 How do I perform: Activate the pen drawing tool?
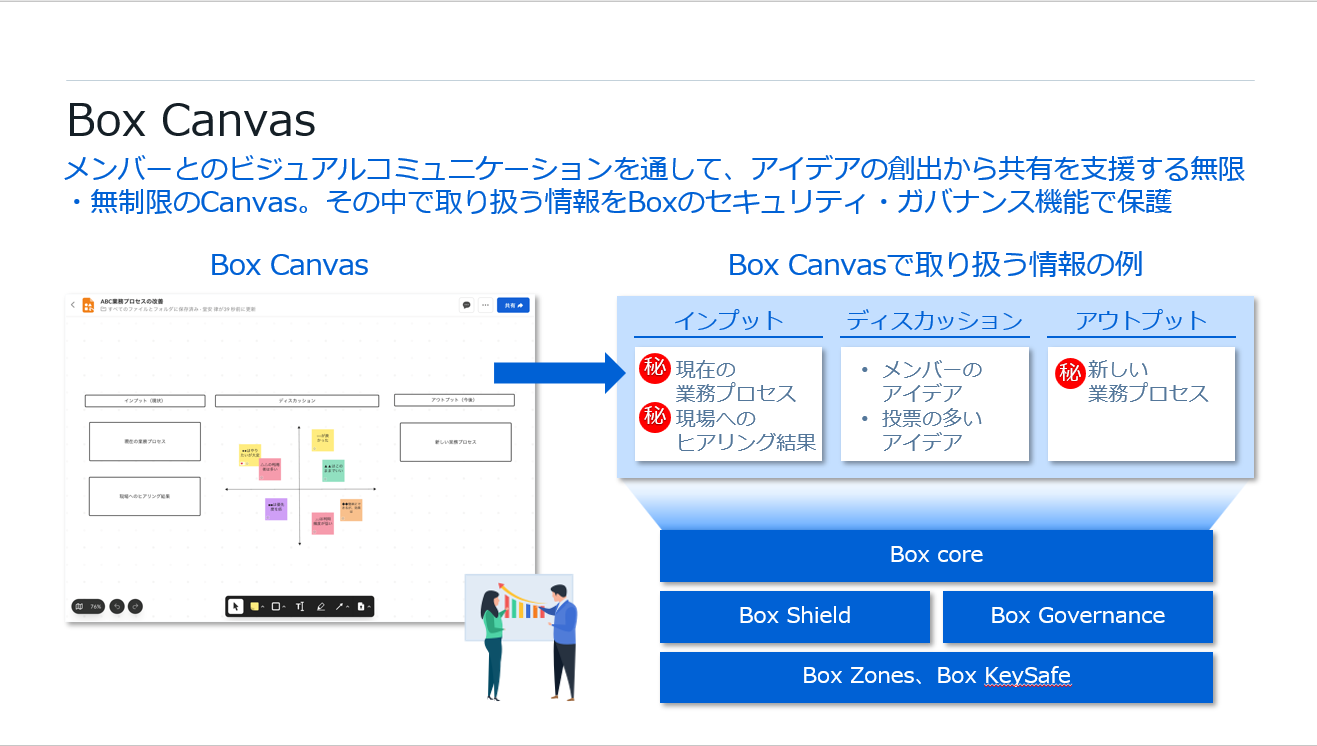322,606
